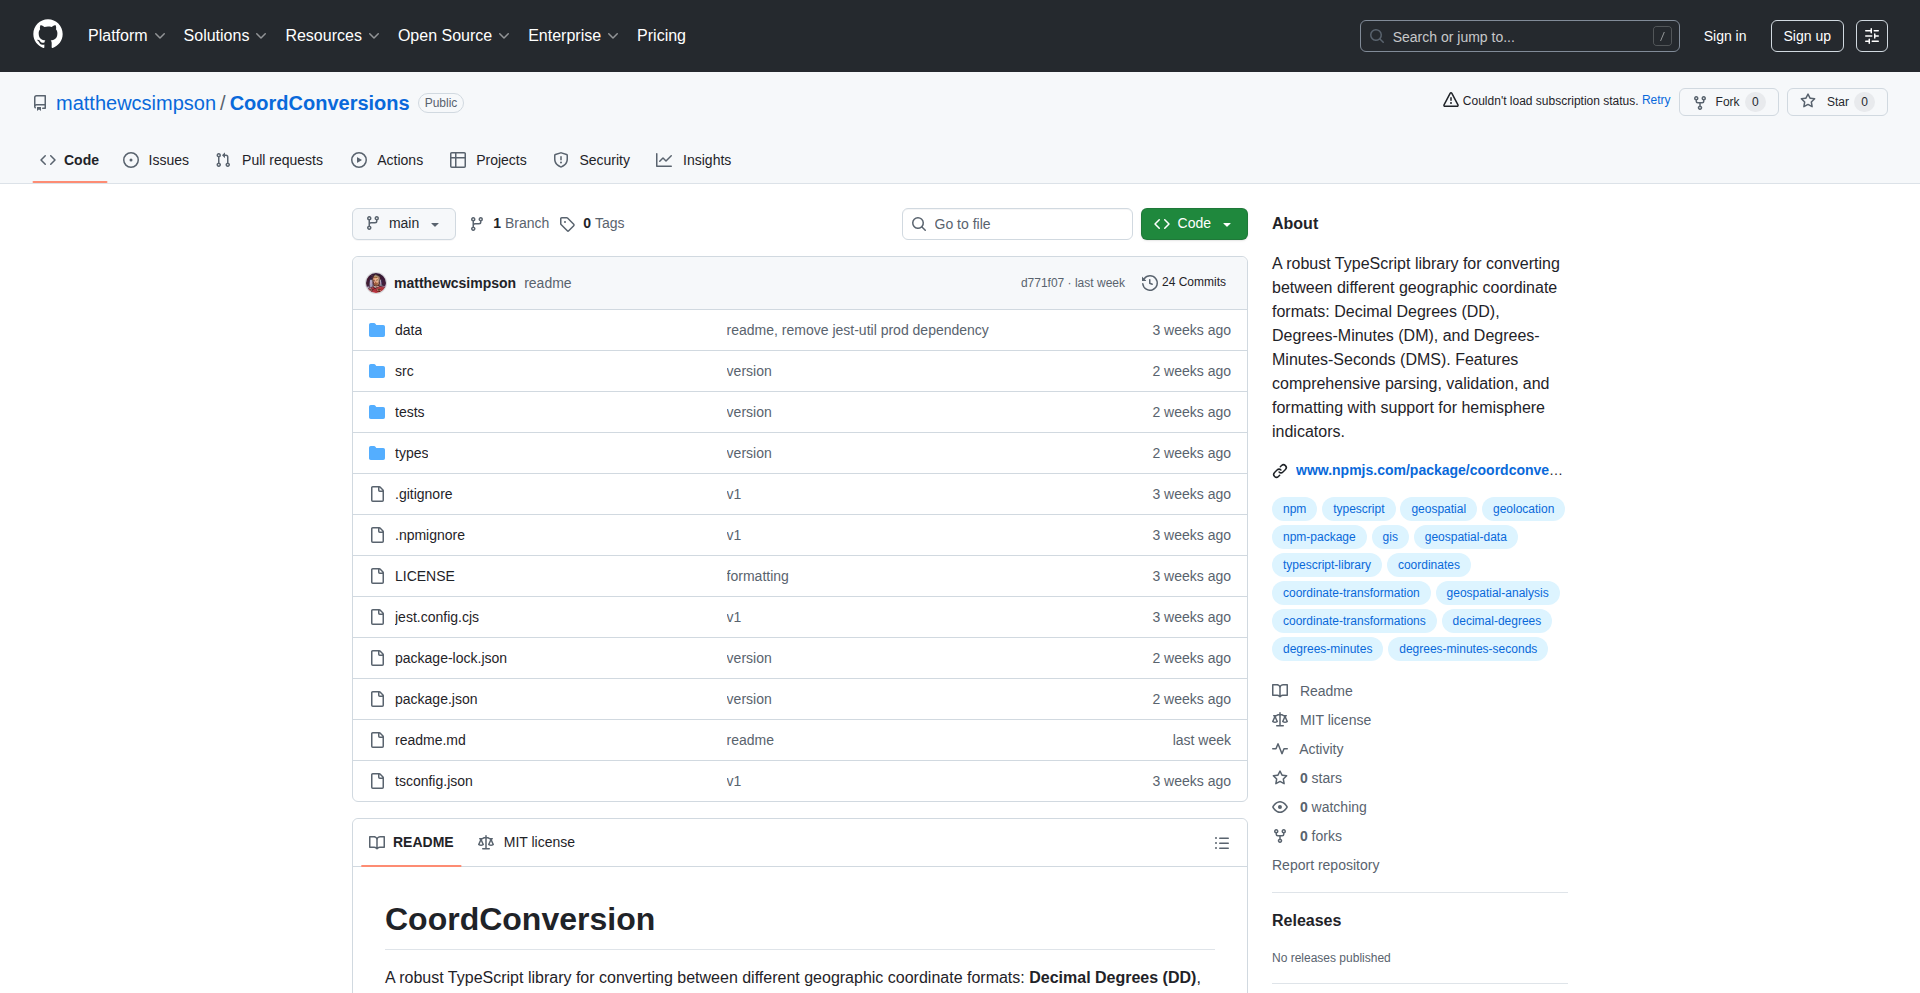Click the GitHub logo icon

click(x=48, y=35)
